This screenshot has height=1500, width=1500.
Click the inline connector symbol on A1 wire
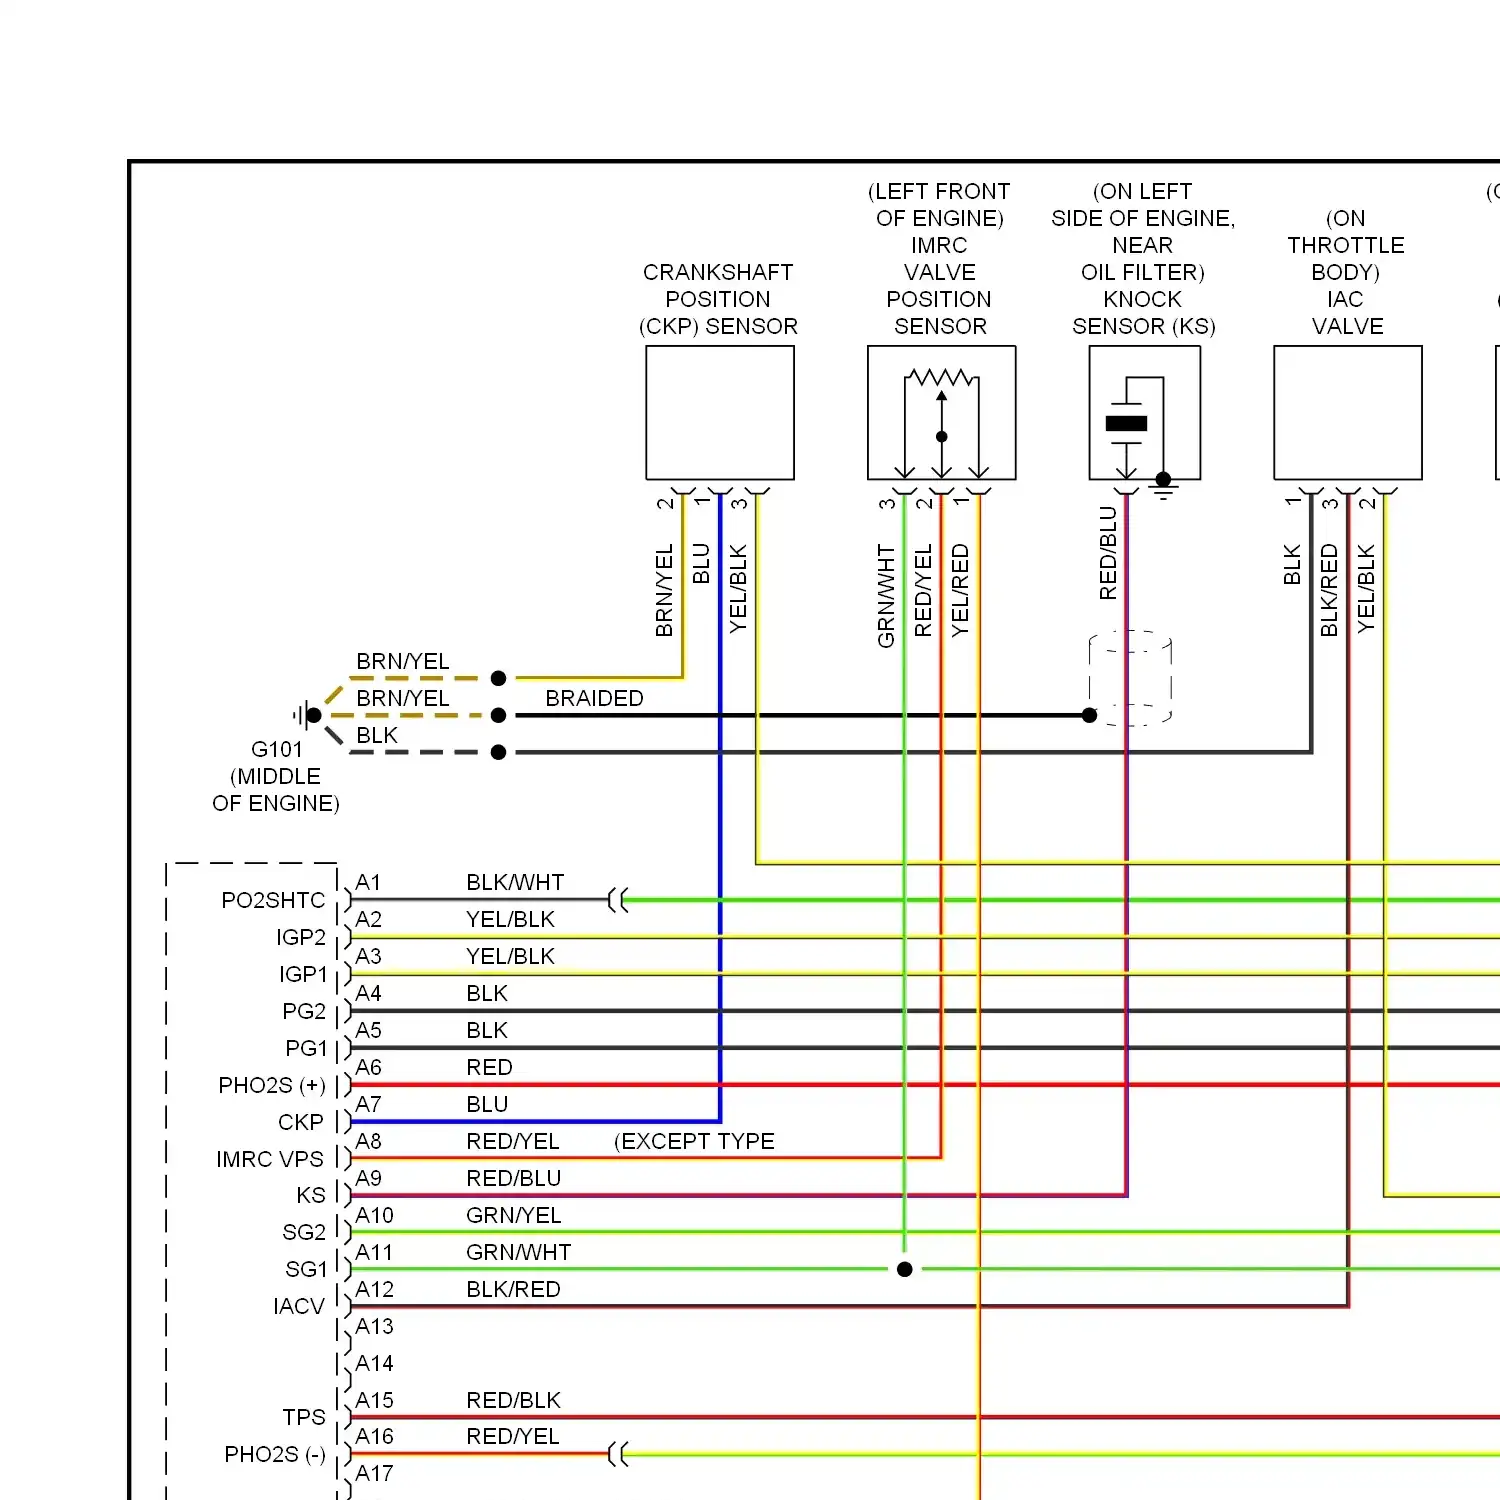coord(619,900)
